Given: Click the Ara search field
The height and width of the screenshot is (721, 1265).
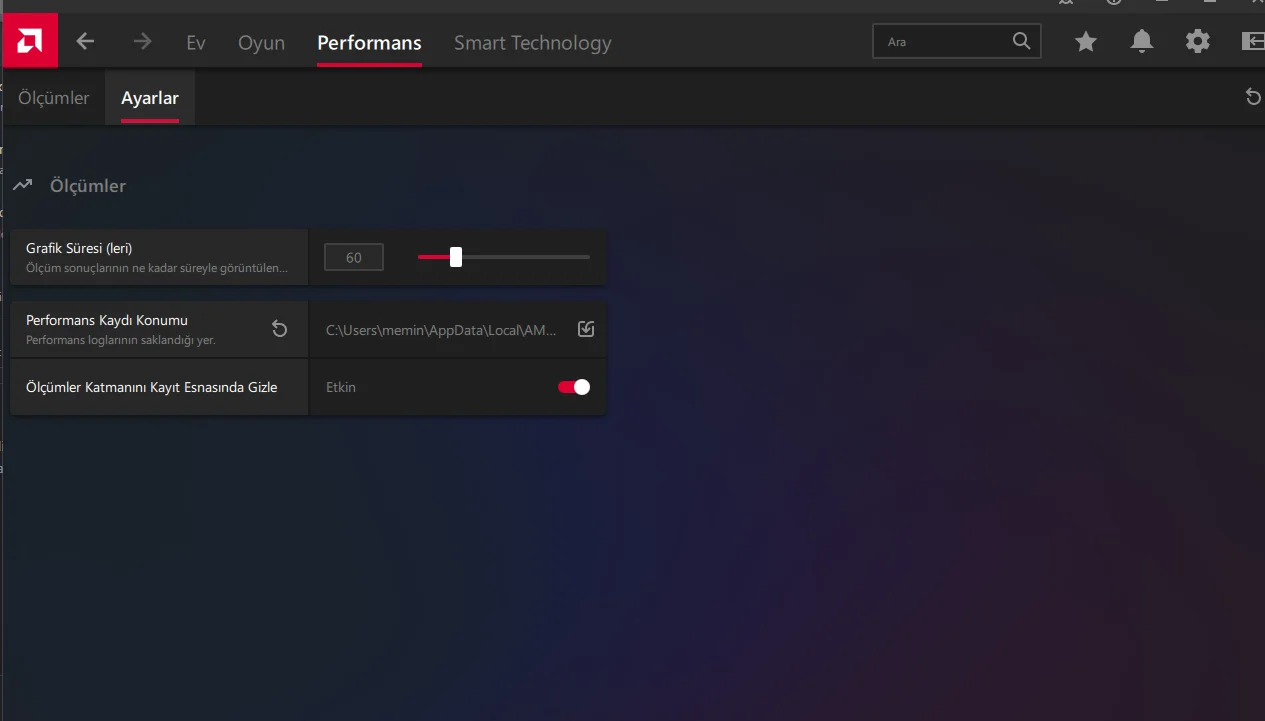Looking at the screenshot, I should point(956,41).
